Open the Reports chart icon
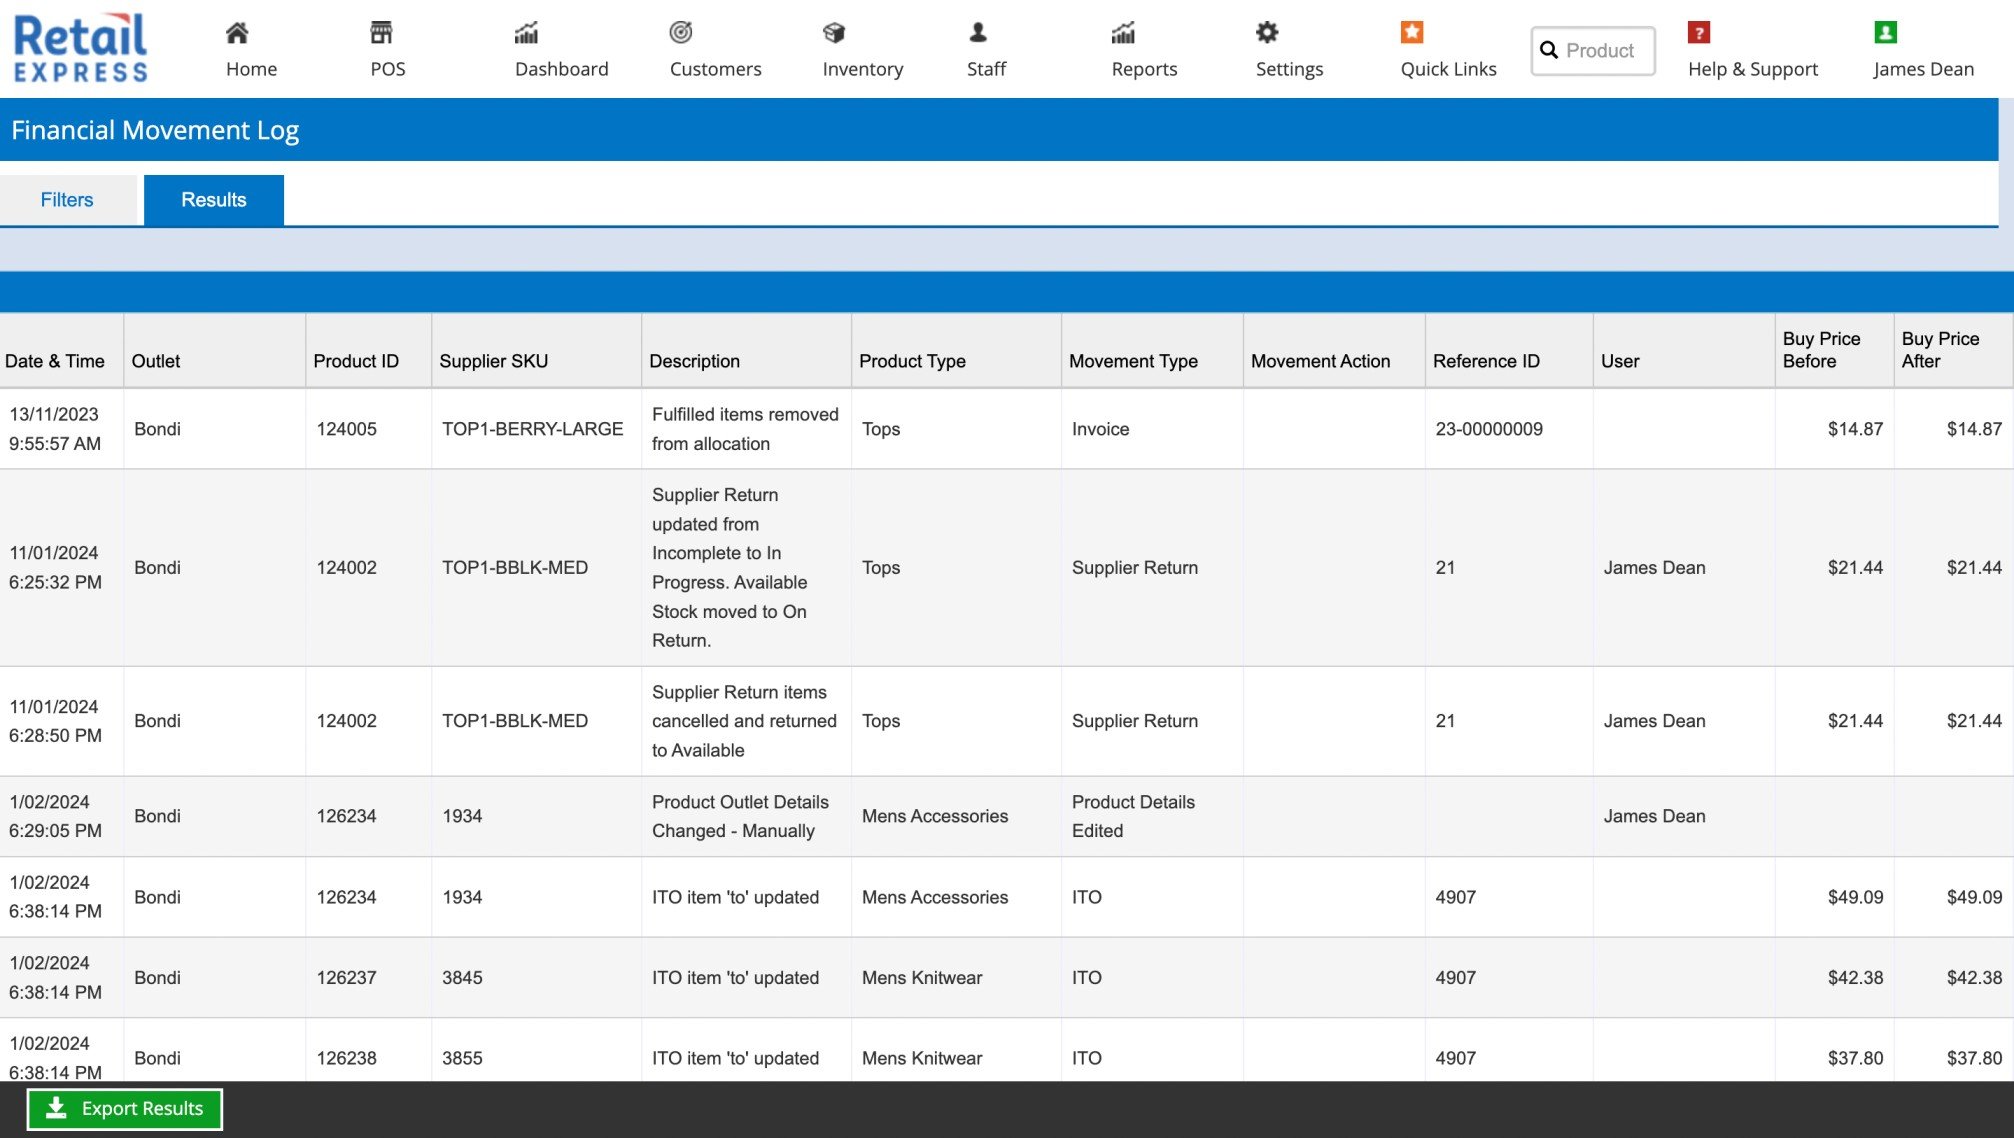 pos(1123,33)
